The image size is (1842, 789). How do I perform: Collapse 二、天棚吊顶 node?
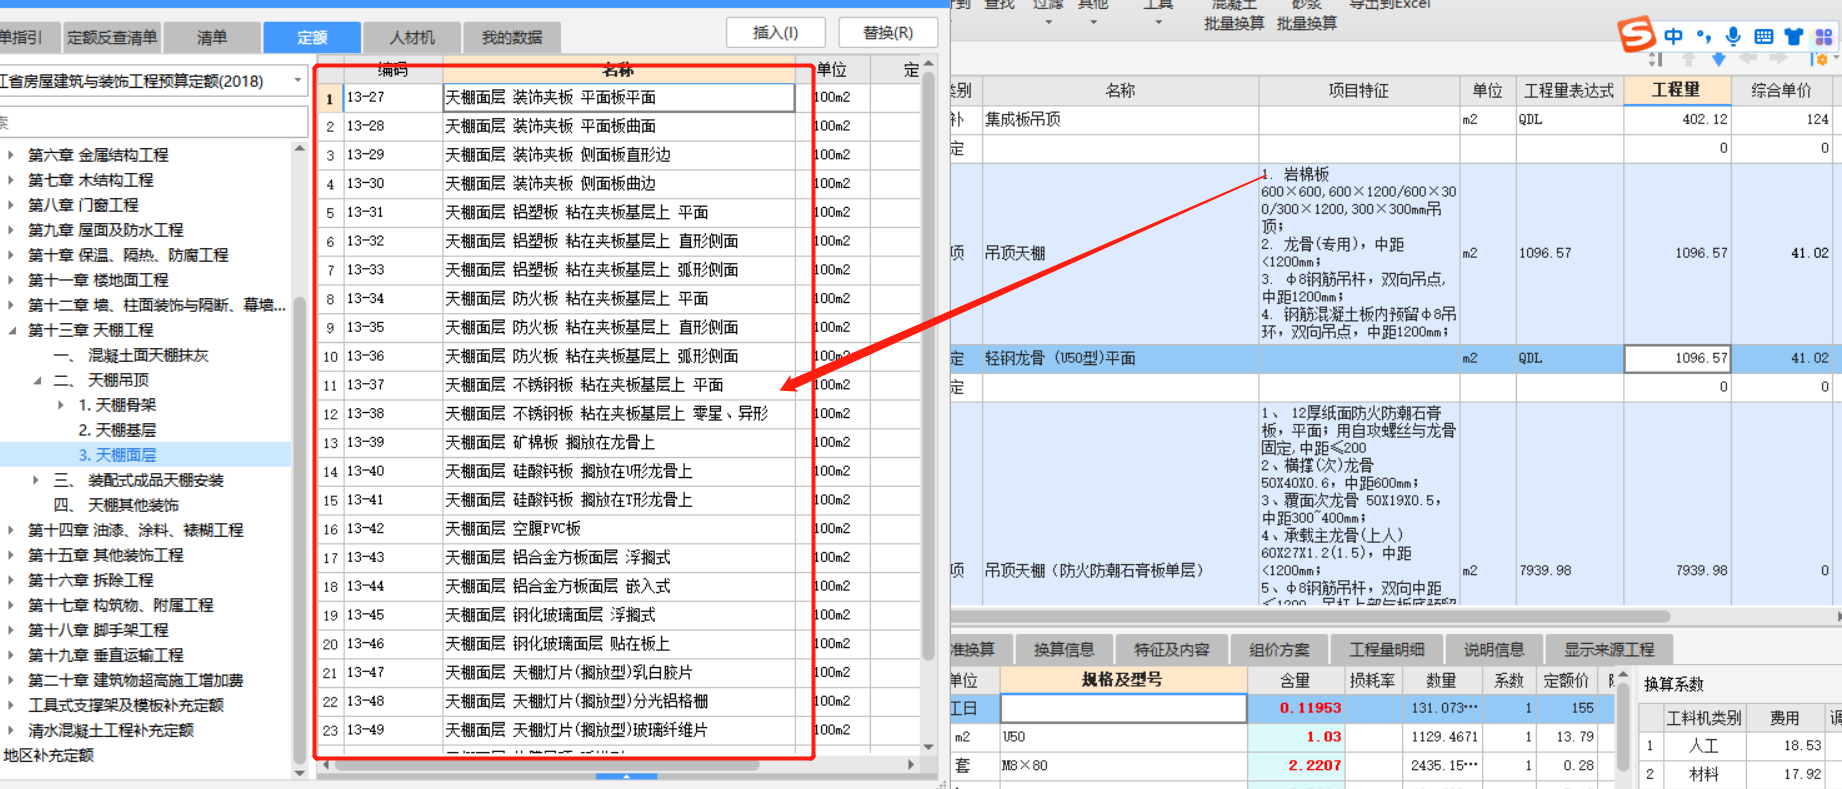(x=37, y=380)
